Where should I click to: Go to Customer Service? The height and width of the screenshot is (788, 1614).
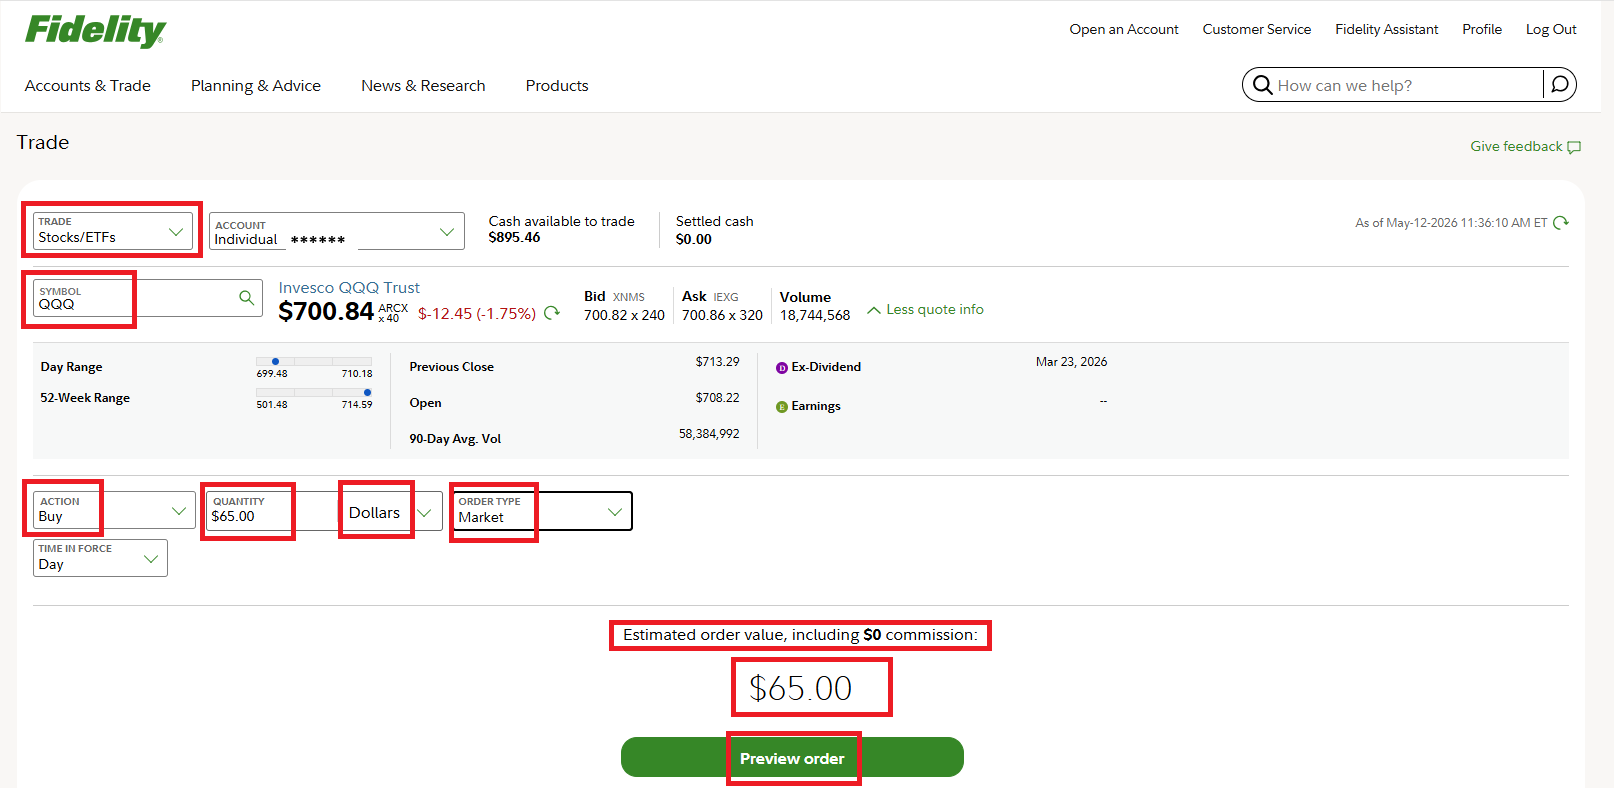(1257, 29)
